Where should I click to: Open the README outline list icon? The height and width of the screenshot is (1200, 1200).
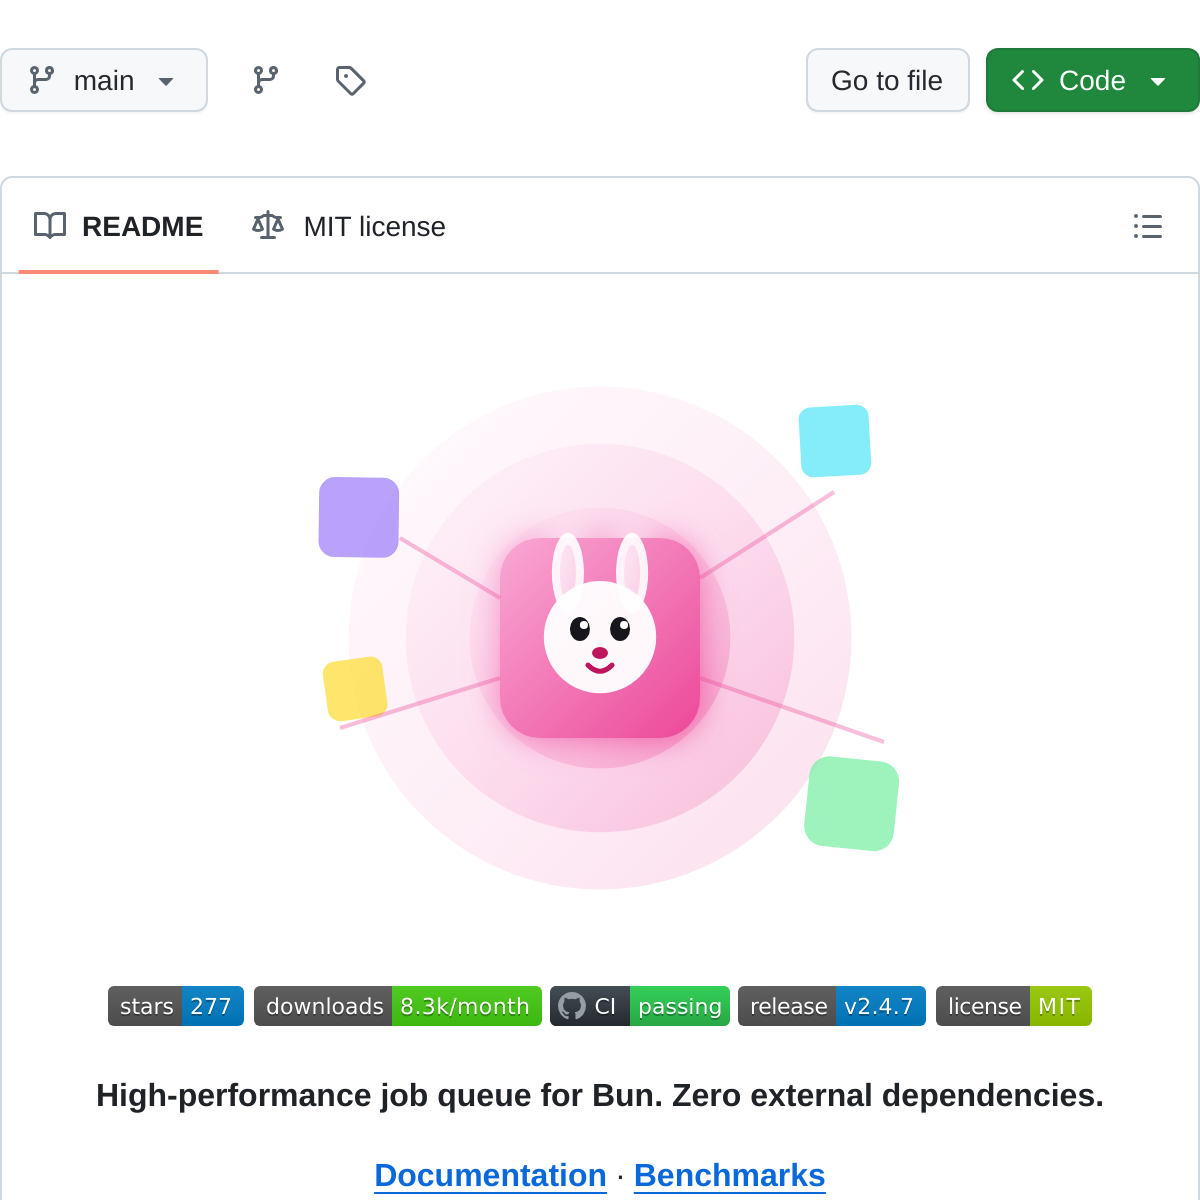1147,226
